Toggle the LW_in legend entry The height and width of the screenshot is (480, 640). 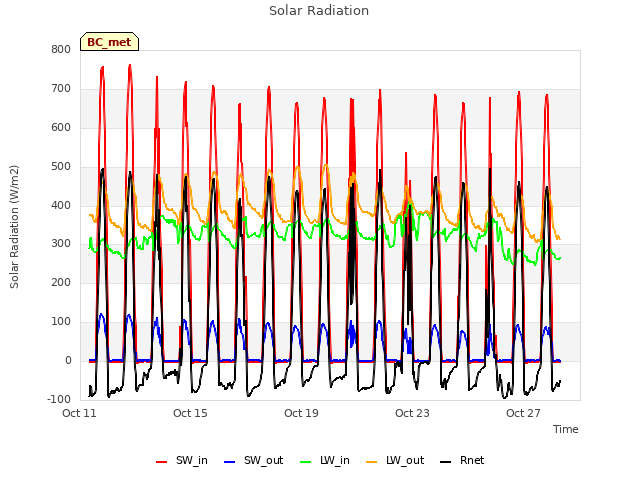pyautogui.click(x=325, y=460)
